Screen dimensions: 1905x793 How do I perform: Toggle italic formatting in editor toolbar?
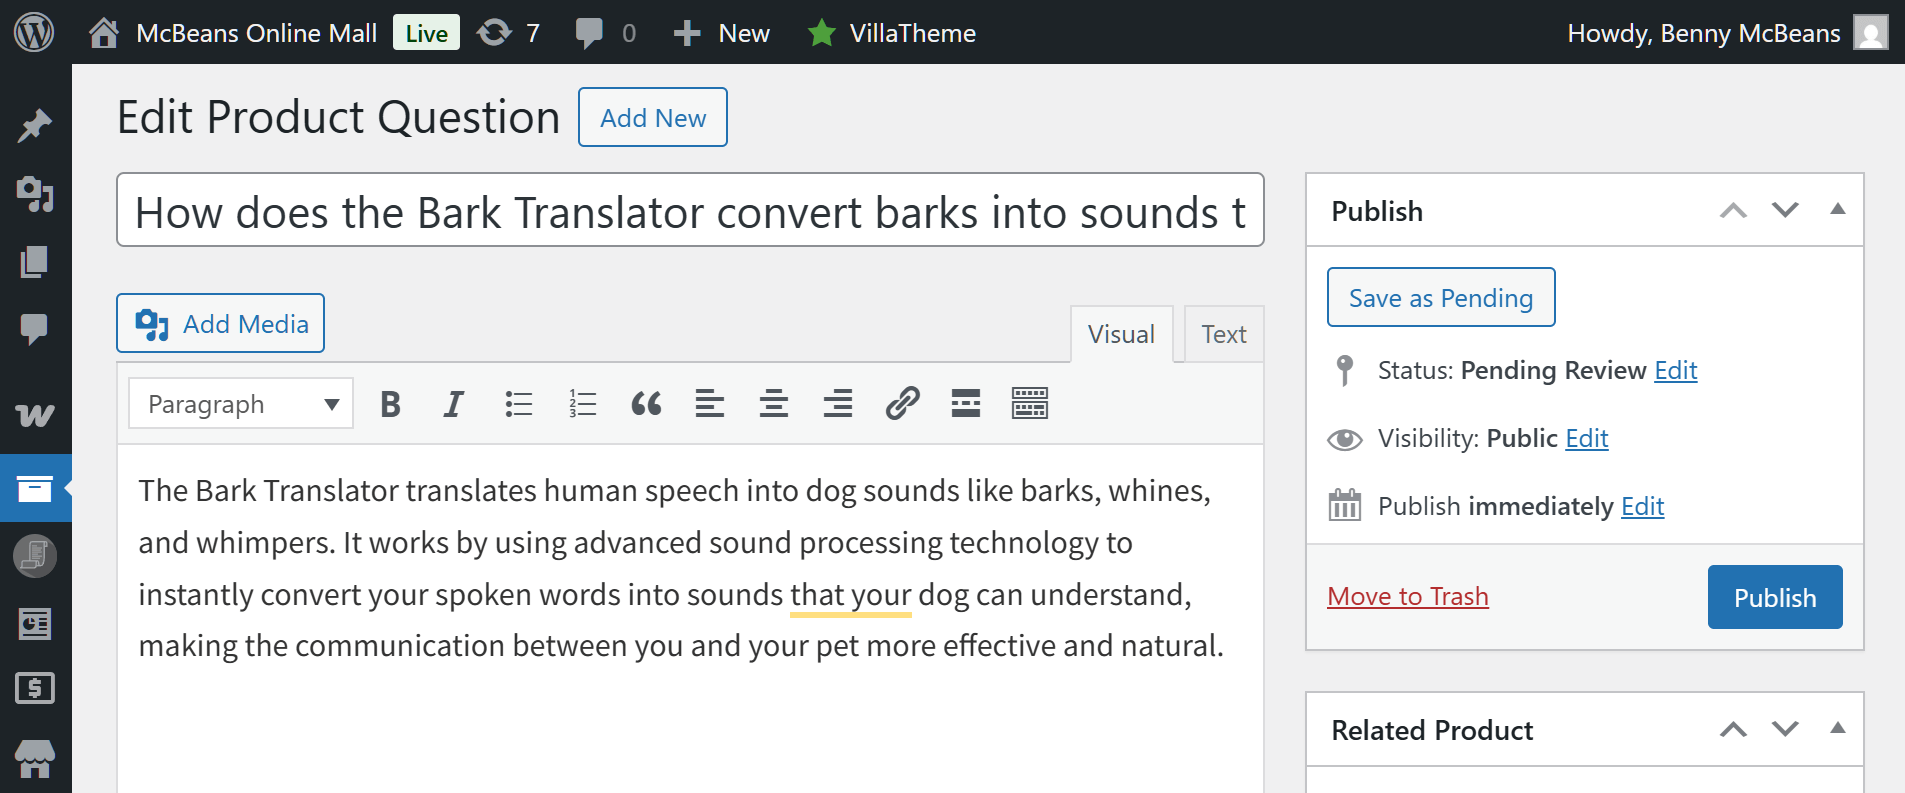click(454, 404)
